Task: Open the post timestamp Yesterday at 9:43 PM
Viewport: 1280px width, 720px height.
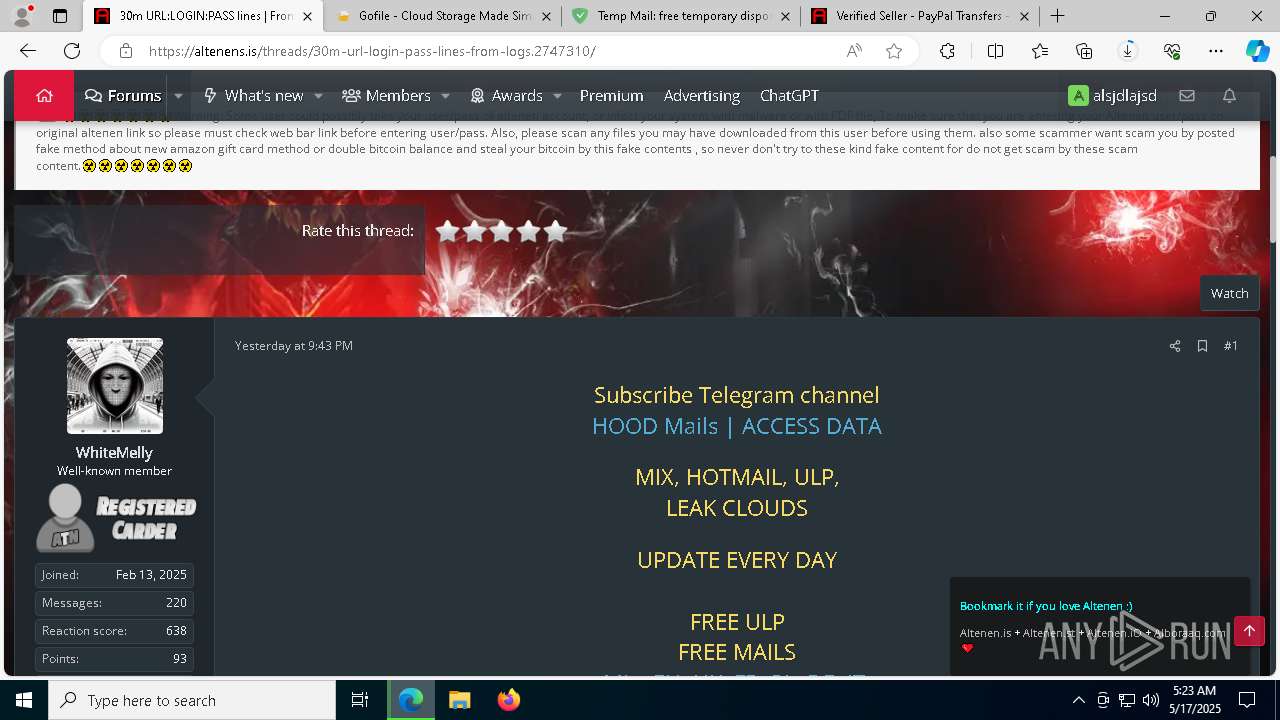Action: coord(294,346)
